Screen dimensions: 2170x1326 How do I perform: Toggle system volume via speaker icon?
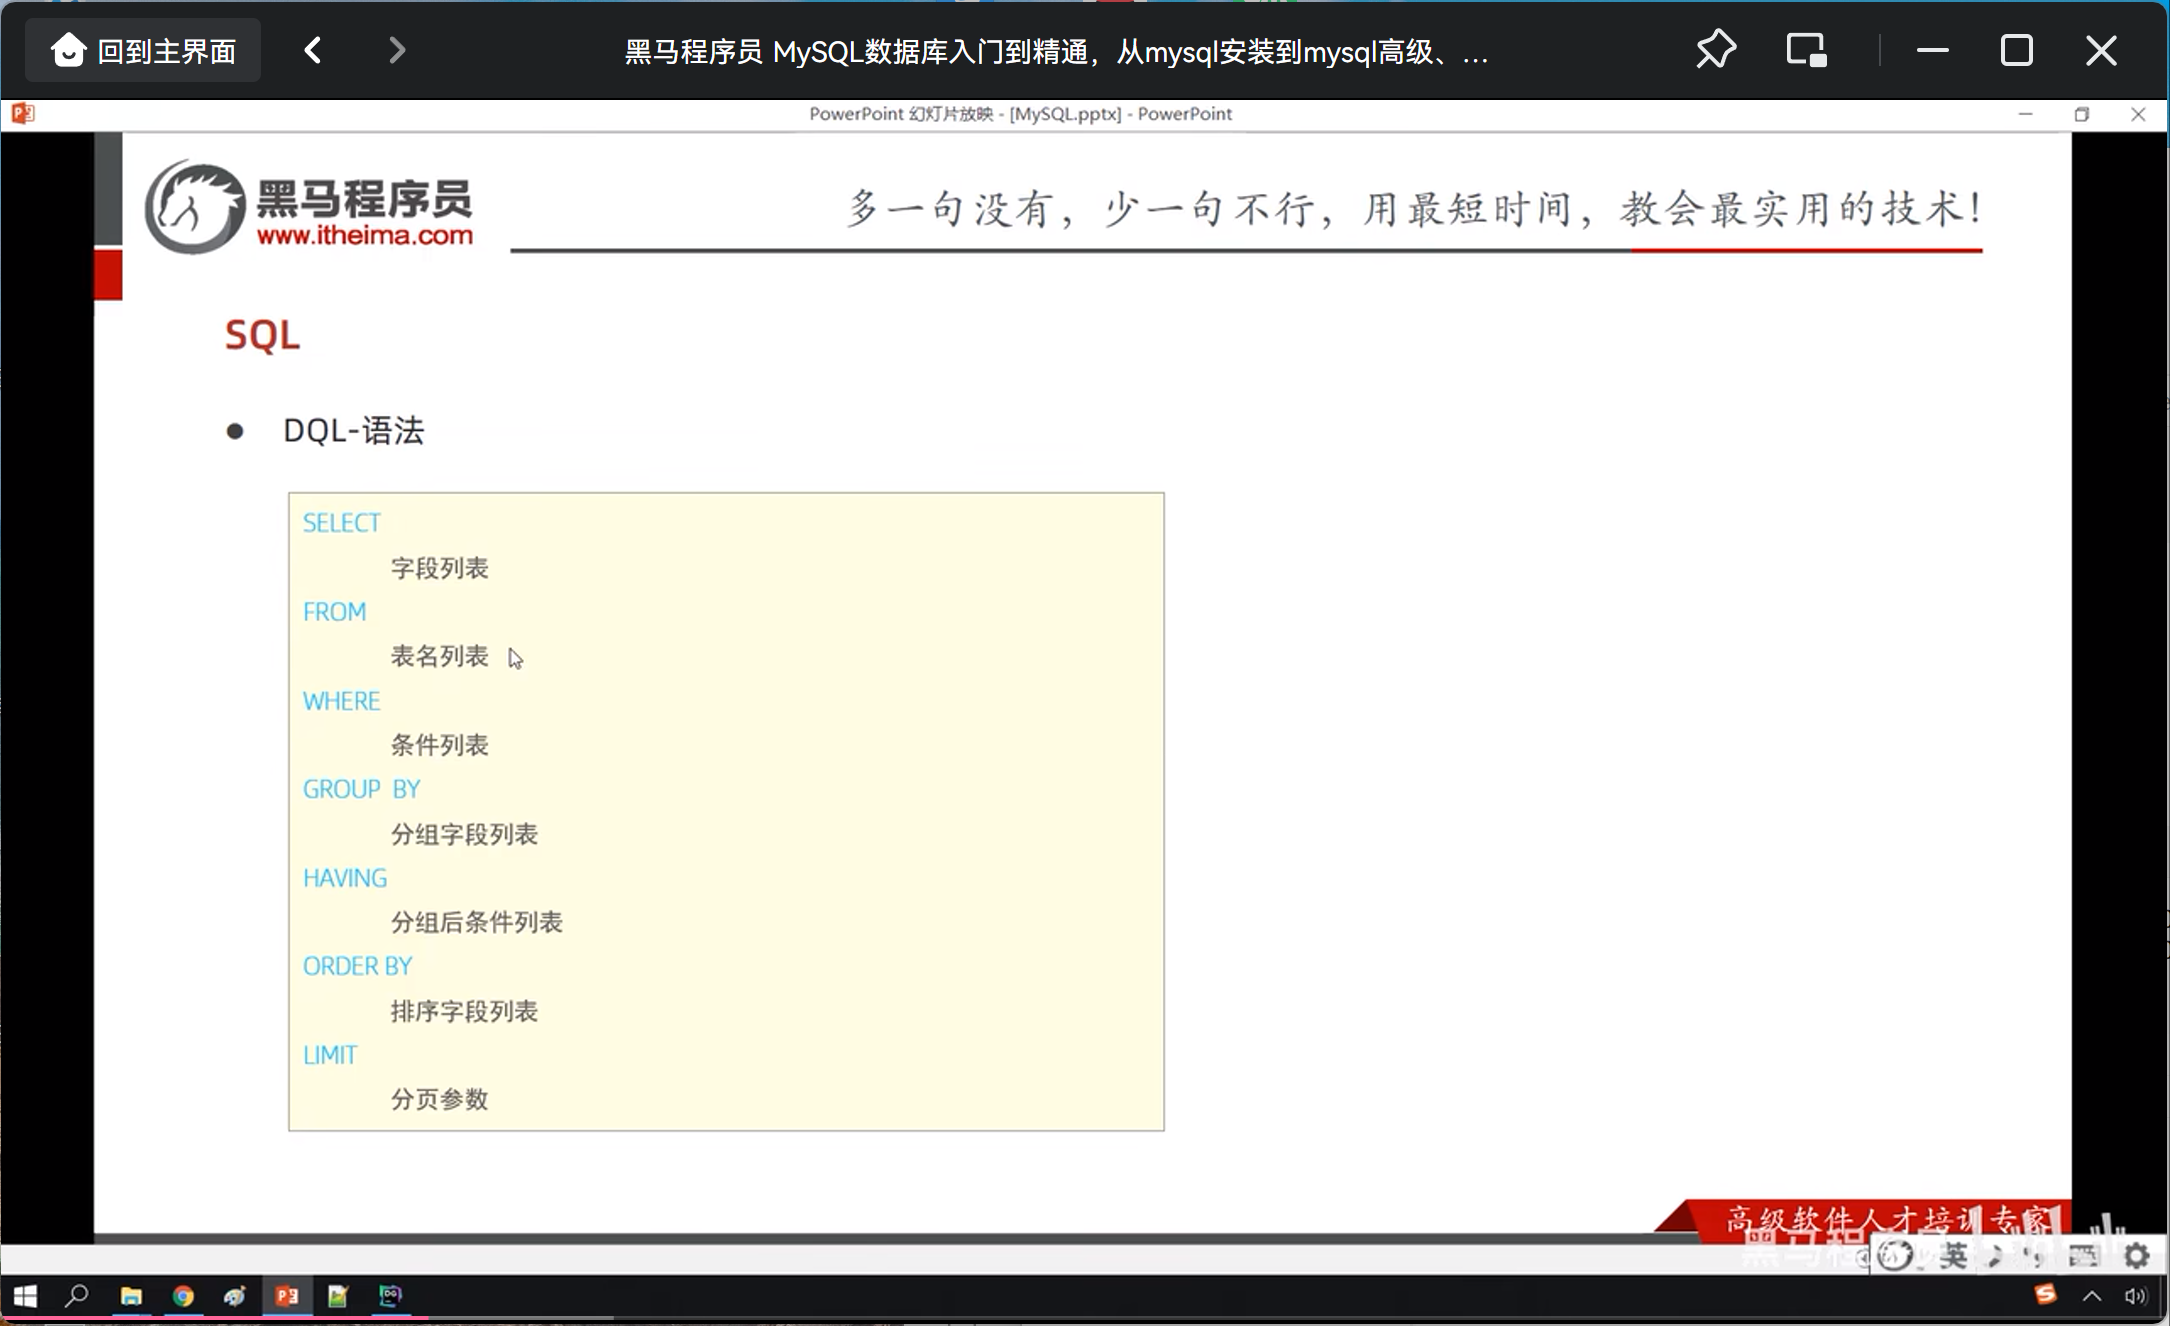tap(2136, 1296)
